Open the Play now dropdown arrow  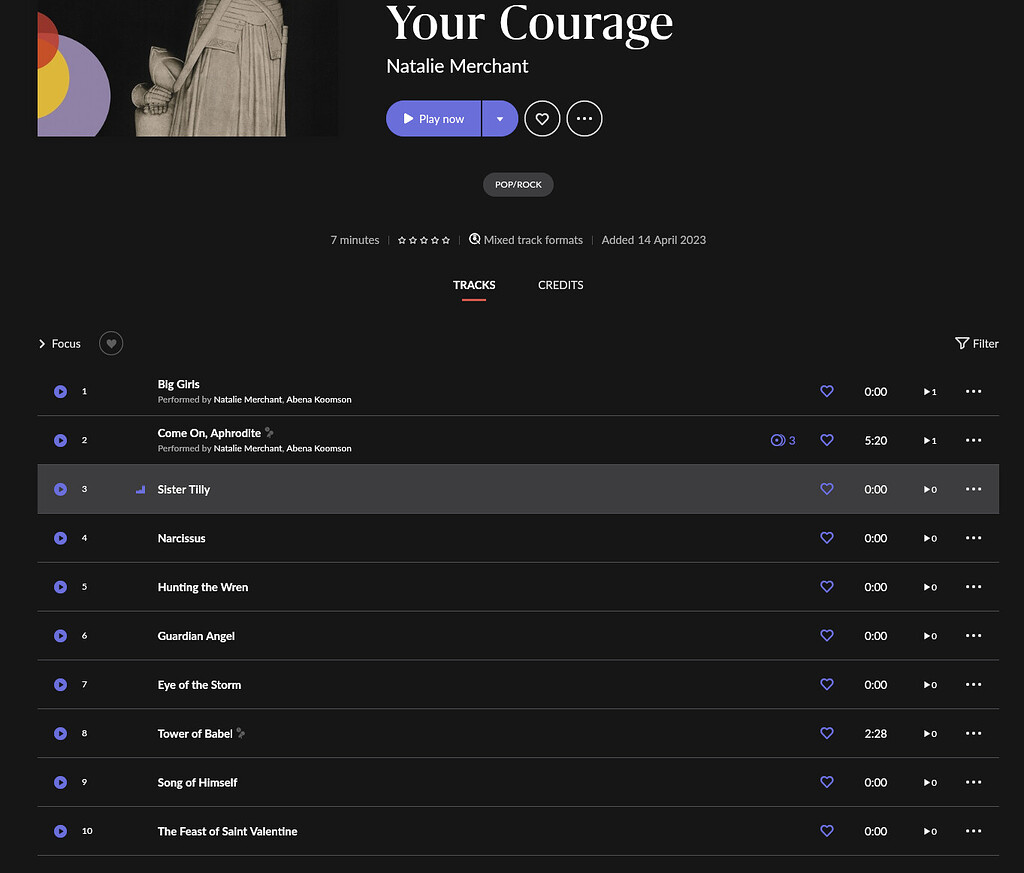500,118
